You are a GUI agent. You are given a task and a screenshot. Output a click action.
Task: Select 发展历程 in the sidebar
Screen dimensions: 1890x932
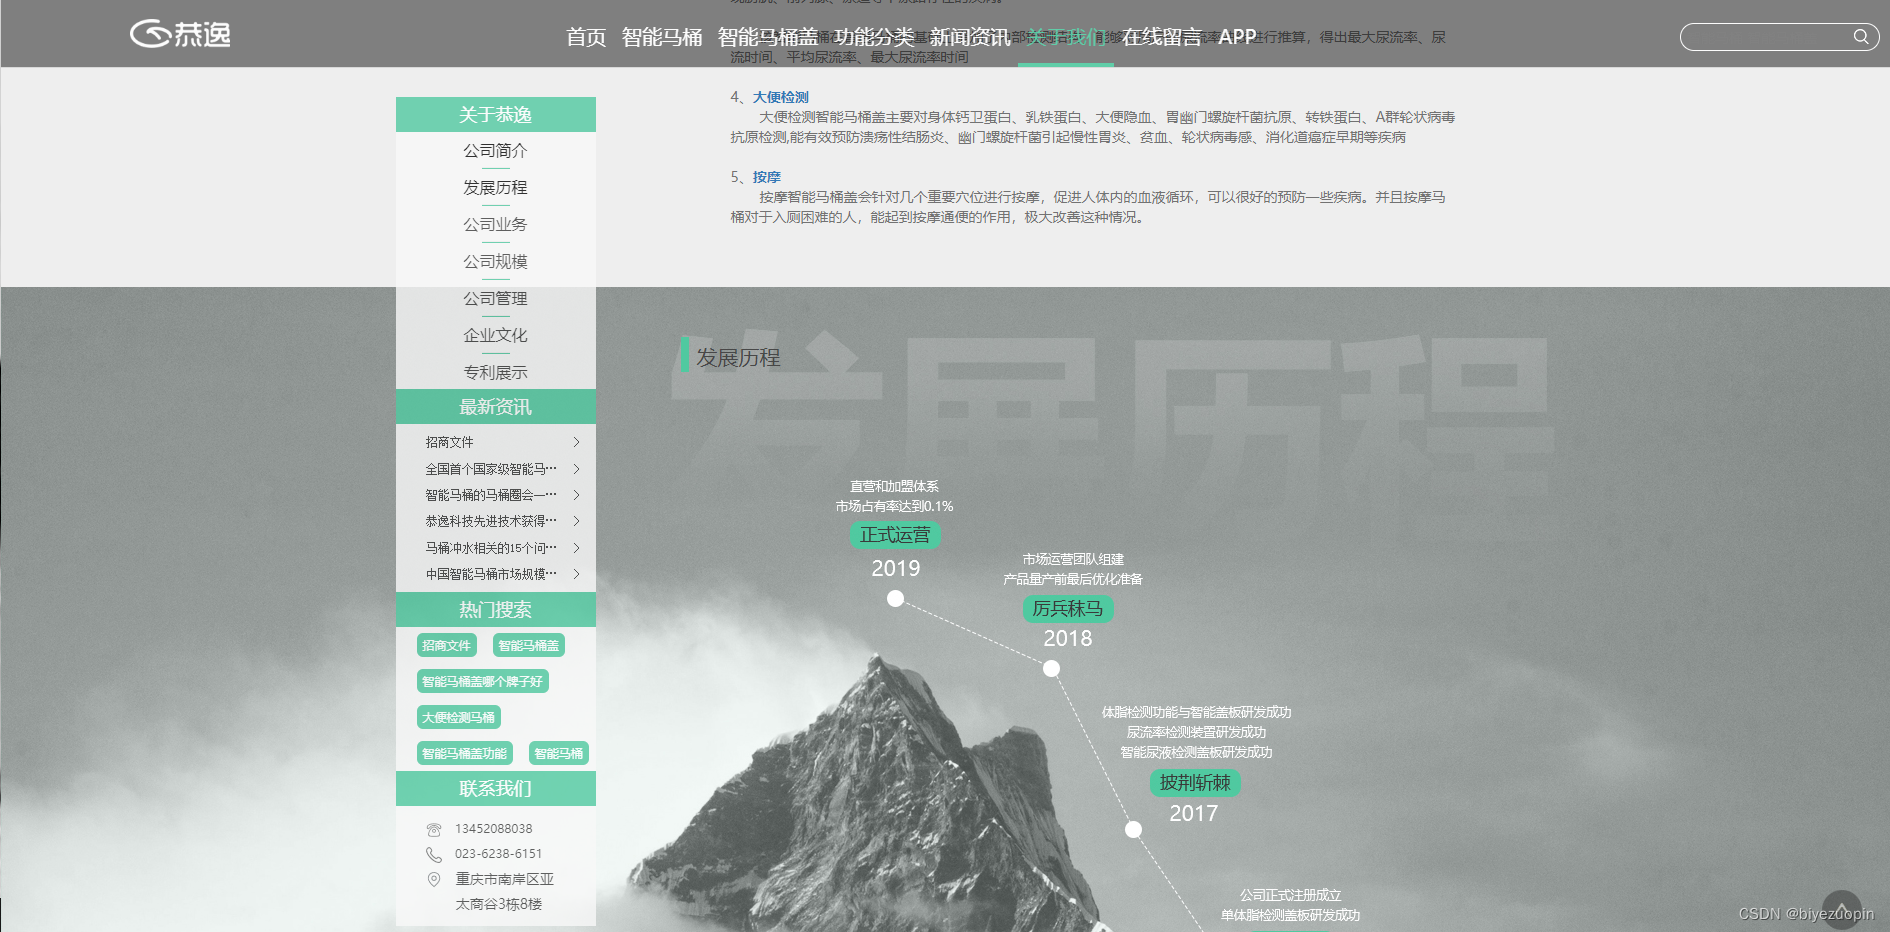[495, 188]
